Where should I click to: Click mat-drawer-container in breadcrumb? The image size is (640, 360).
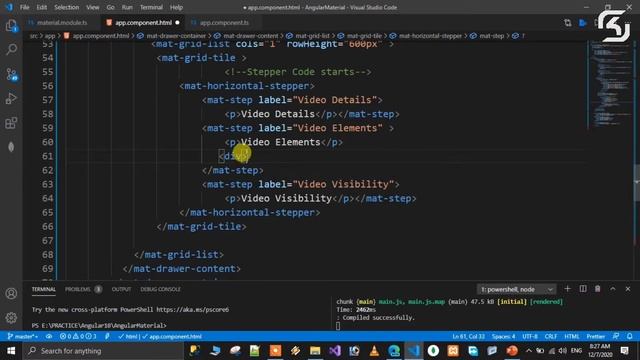(176, 36)
